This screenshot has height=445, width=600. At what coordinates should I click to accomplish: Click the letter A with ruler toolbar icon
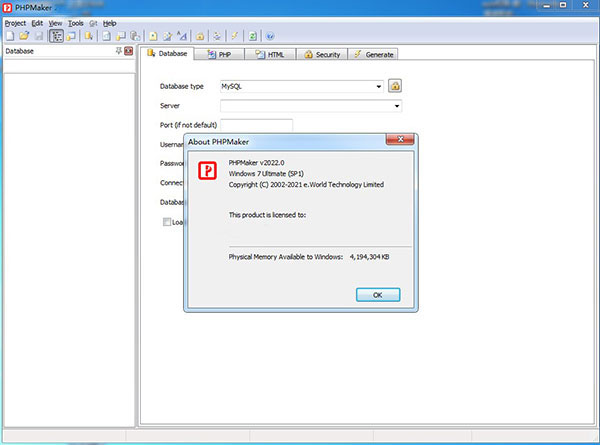(x=182, y=36)
